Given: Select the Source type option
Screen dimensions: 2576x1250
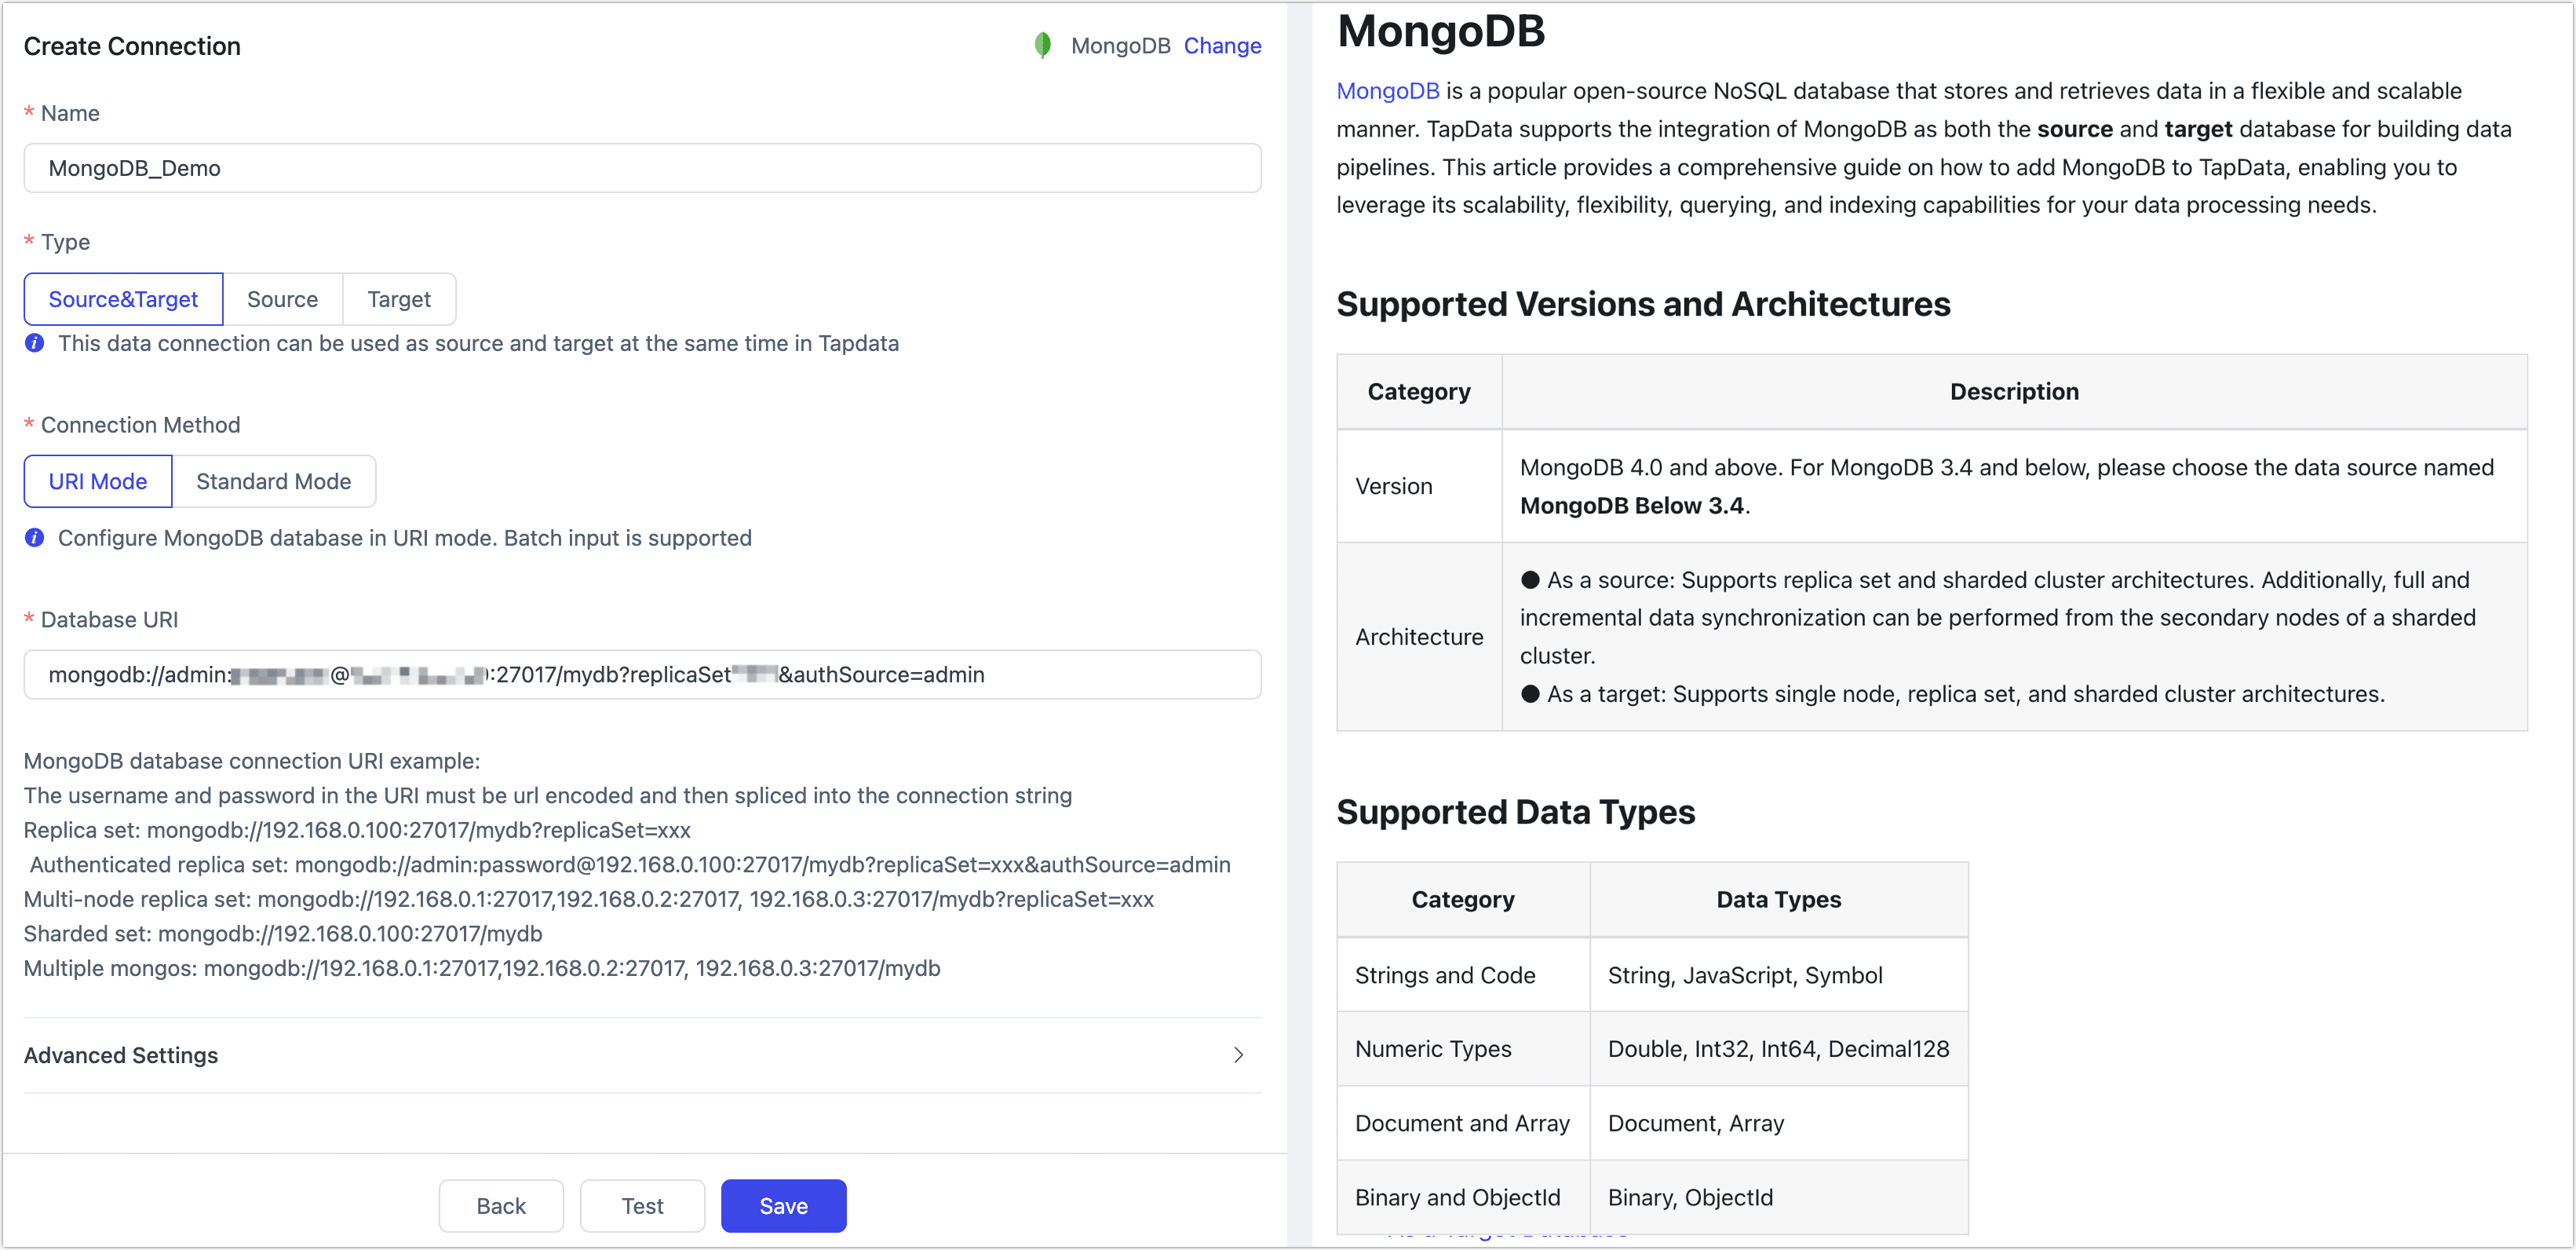Looking at the screenshot, I should pos(283,299).
